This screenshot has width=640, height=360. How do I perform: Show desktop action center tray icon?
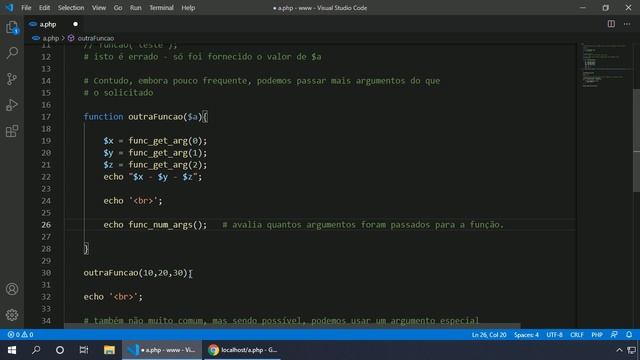tap(631, 350)
